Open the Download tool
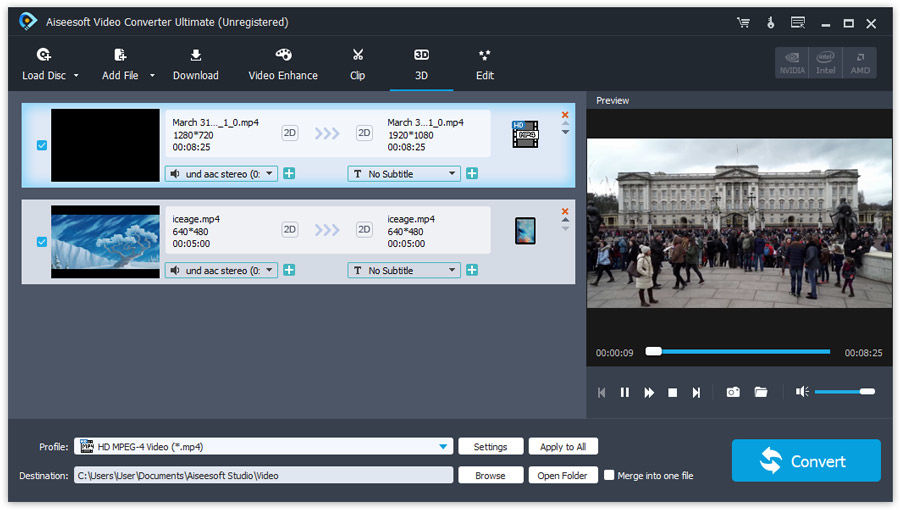 [196, 64]
